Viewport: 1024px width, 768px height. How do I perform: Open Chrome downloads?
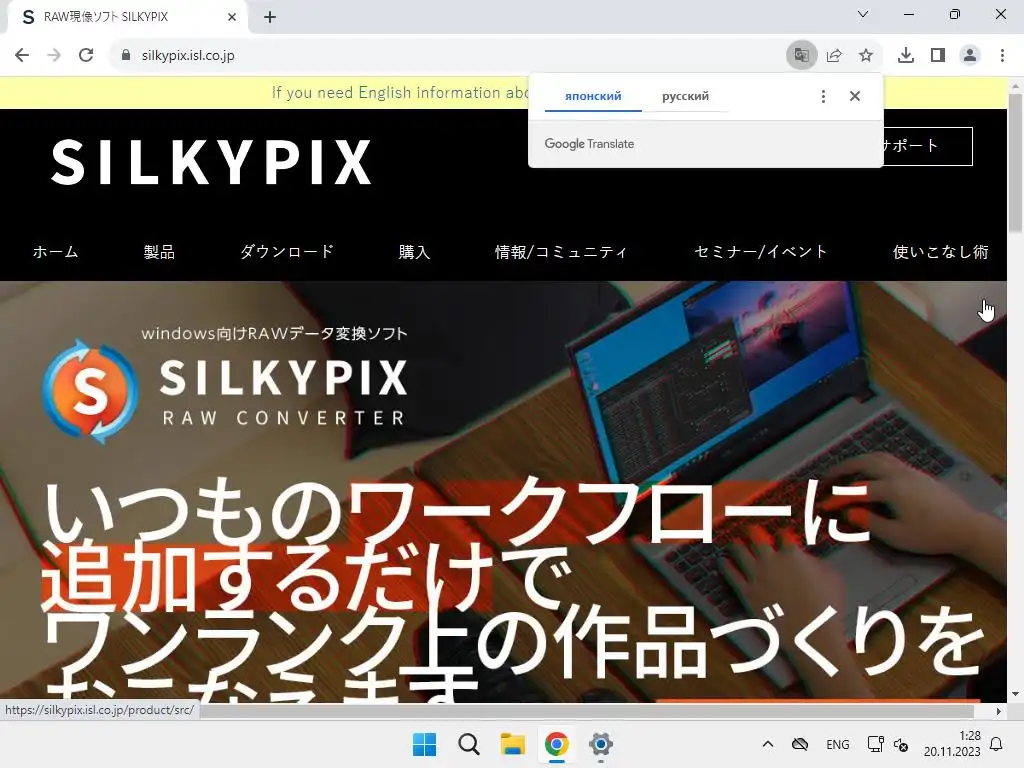click(906, 56)
